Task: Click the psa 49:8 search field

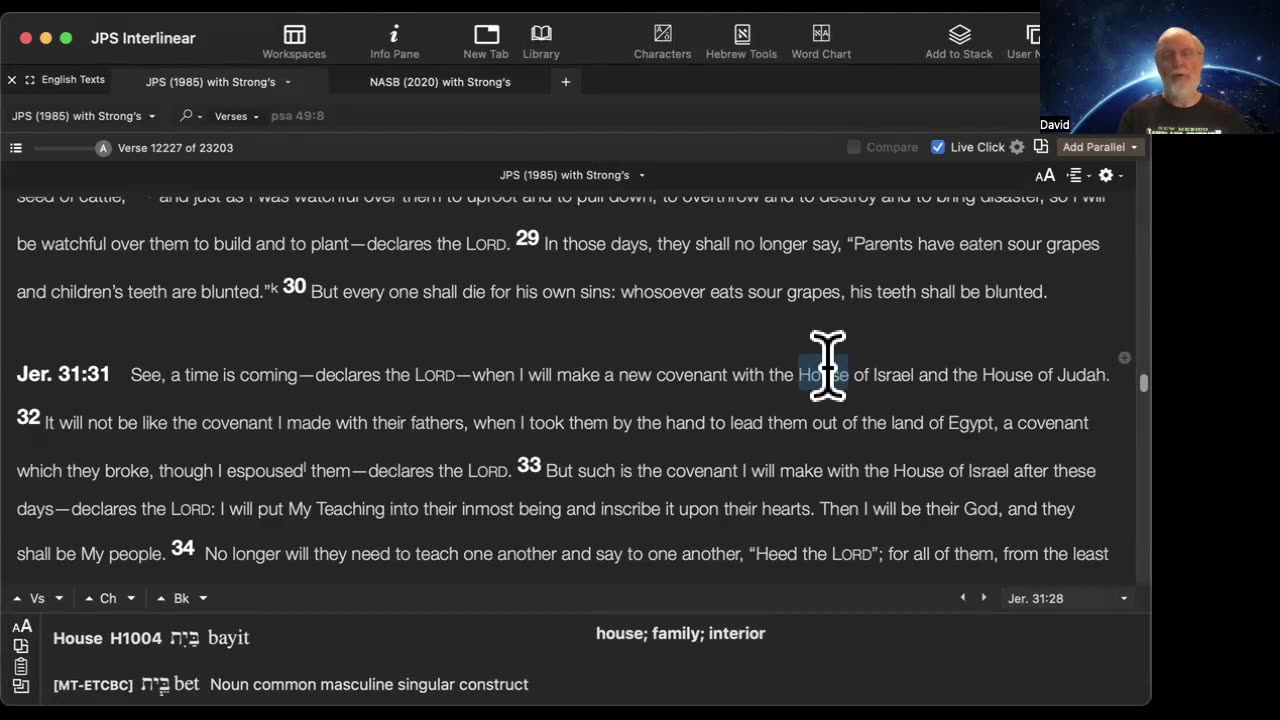Action: click(298, 116)
